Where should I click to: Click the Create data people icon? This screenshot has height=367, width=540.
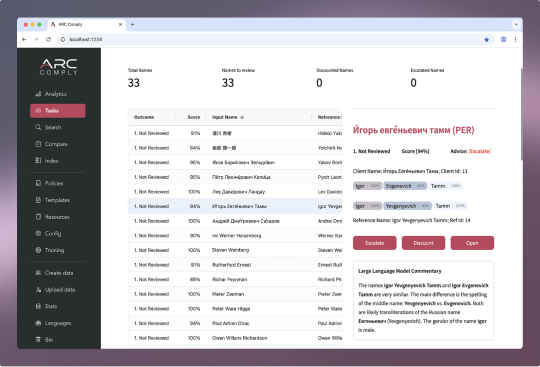[38, 273]
